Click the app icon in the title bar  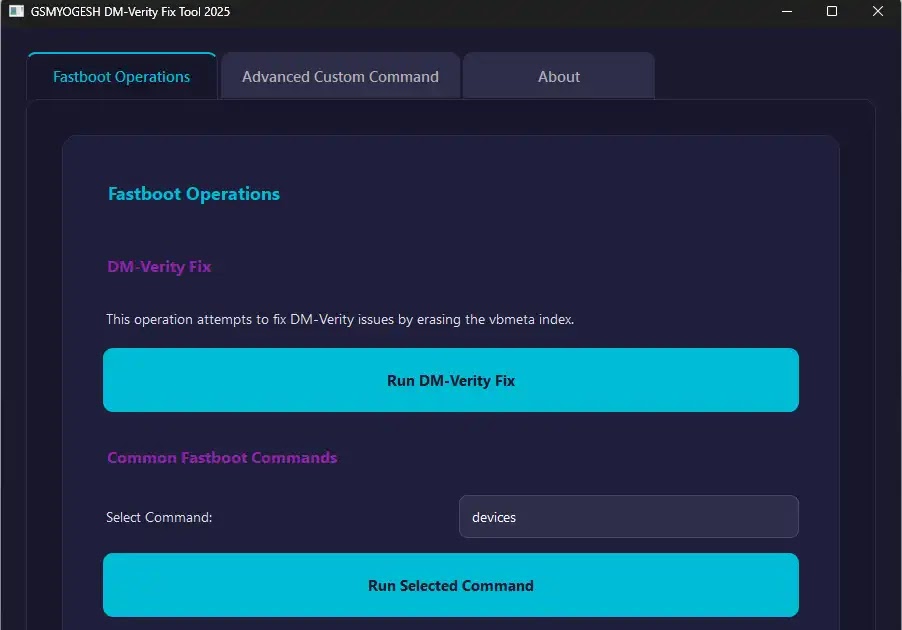point(16,11)
